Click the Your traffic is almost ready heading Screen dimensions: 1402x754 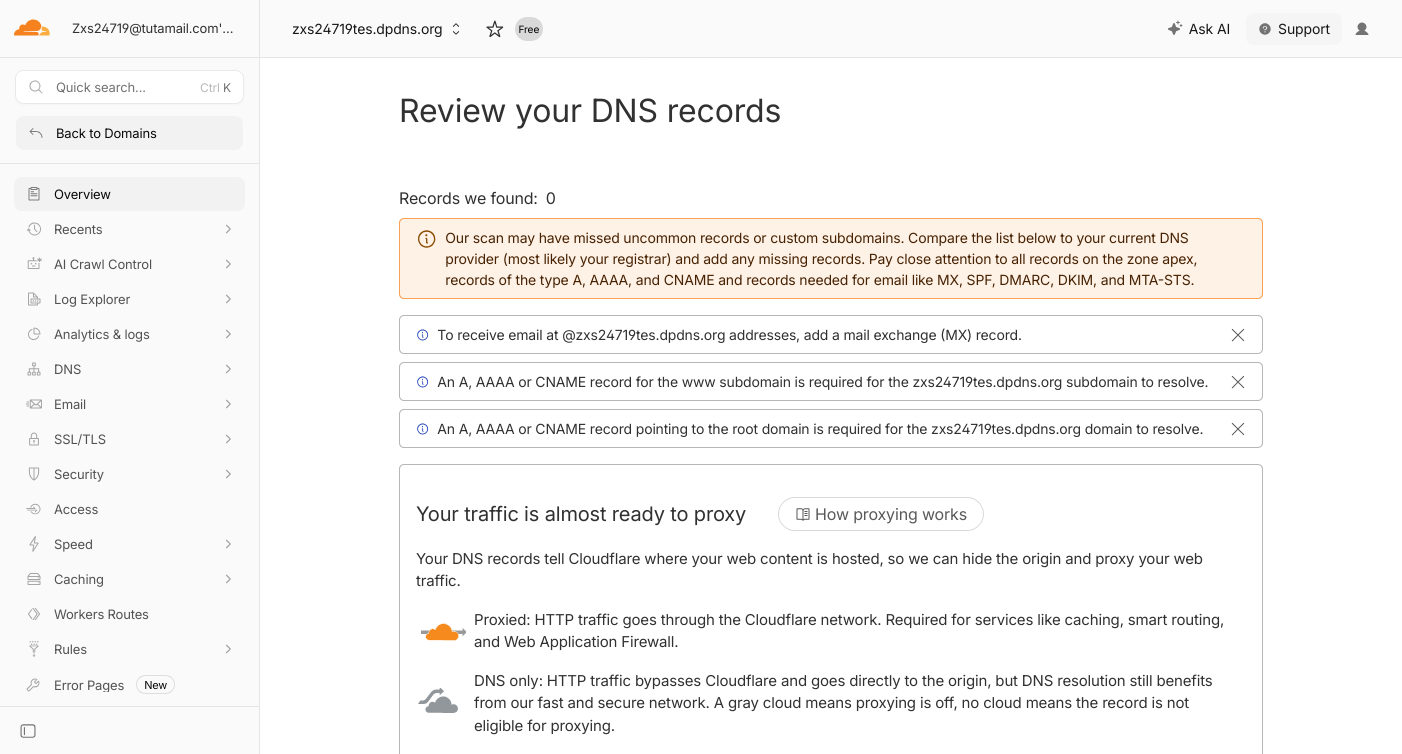tap(581, 514)
